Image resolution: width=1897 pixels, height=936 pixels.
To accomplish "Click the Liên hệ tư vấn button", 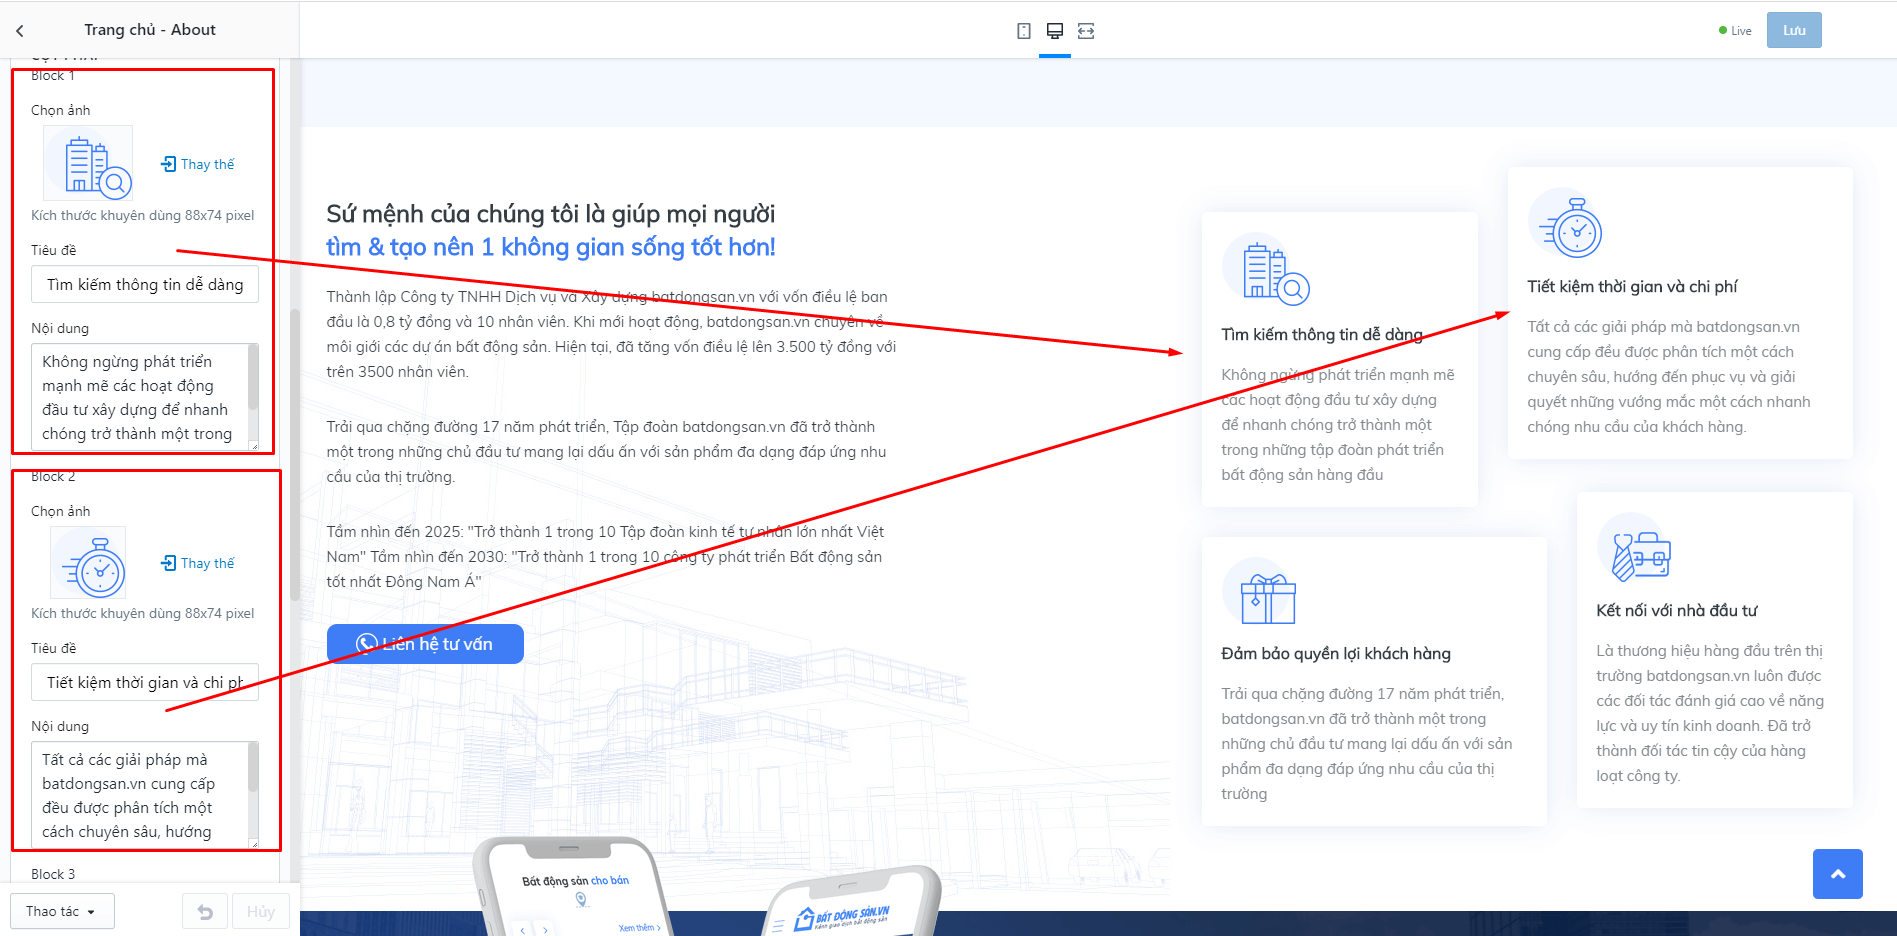I will point(425,644).
